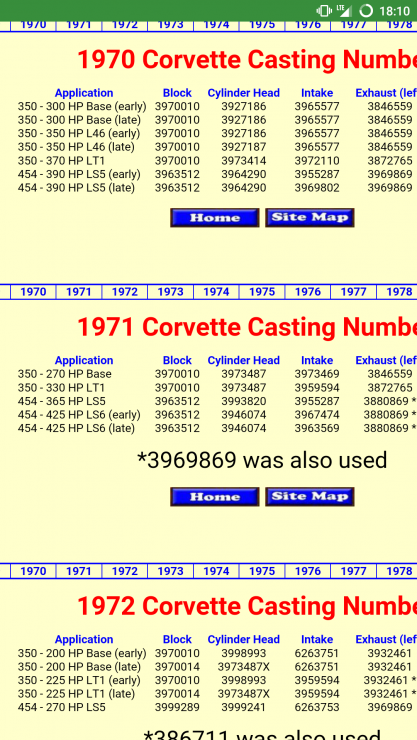Tap the 18:10 clock in status bar
The width and height of the screenshot is (417, 740).
click(x=395, y=10)
